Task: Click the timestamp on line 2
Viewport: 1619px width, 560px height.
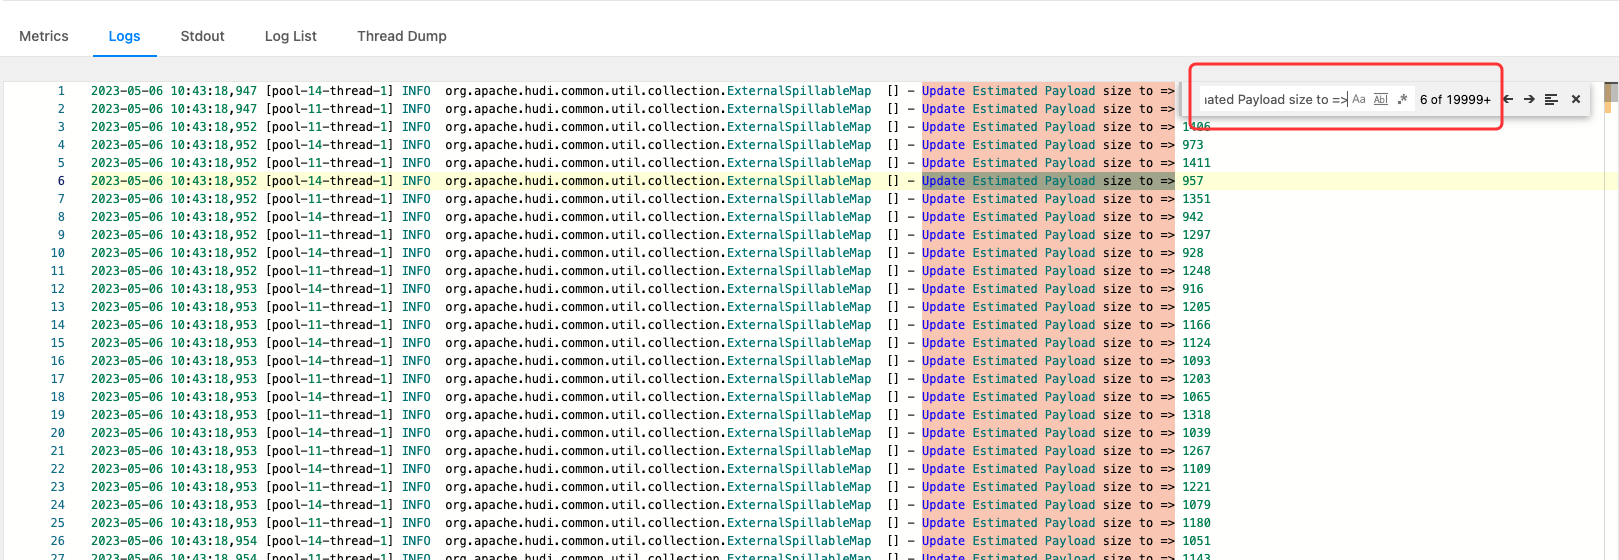Action: click(174, 109)
